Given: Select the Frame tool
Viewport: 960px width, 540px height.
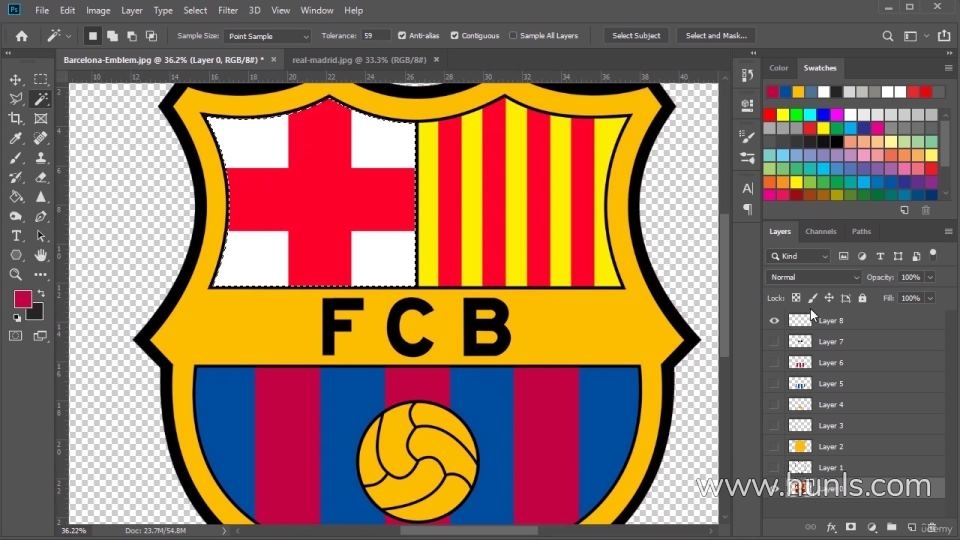Looking at the screenshot, I should click(40, 118).
